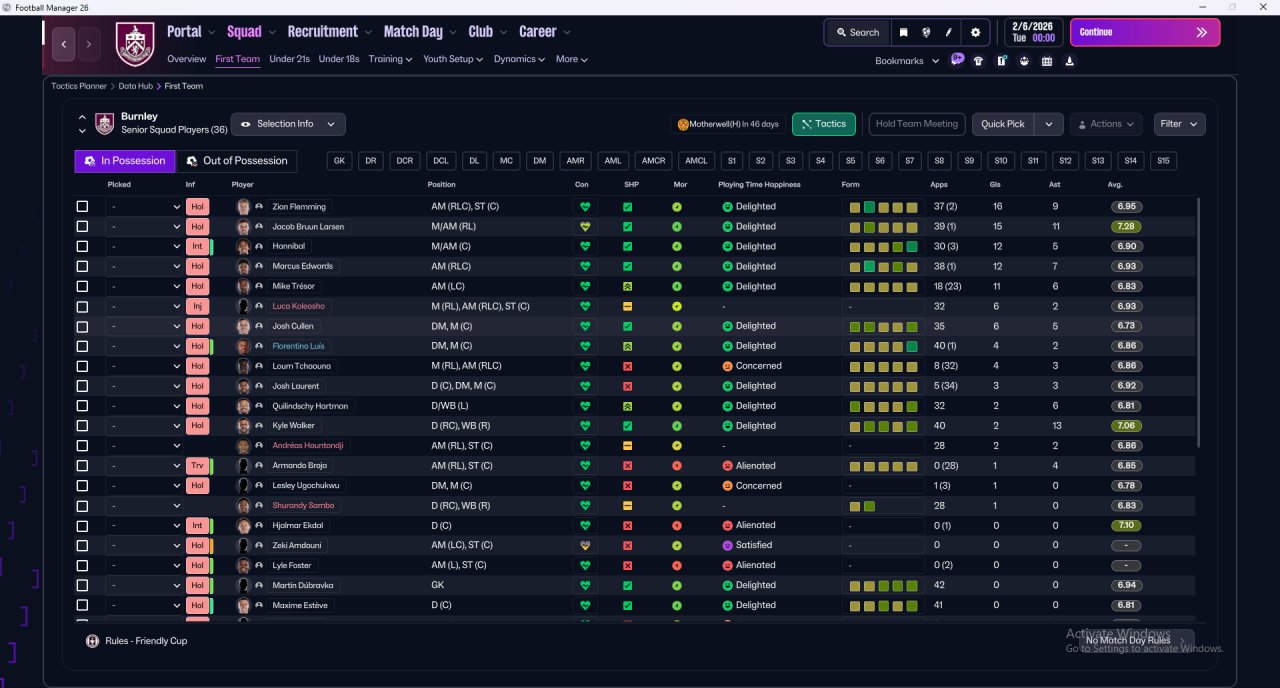Click Mike Trésor's yellow-green sharpness icon
The height and width of the screenshot is (688, 1280).
[x=627, y=286]
